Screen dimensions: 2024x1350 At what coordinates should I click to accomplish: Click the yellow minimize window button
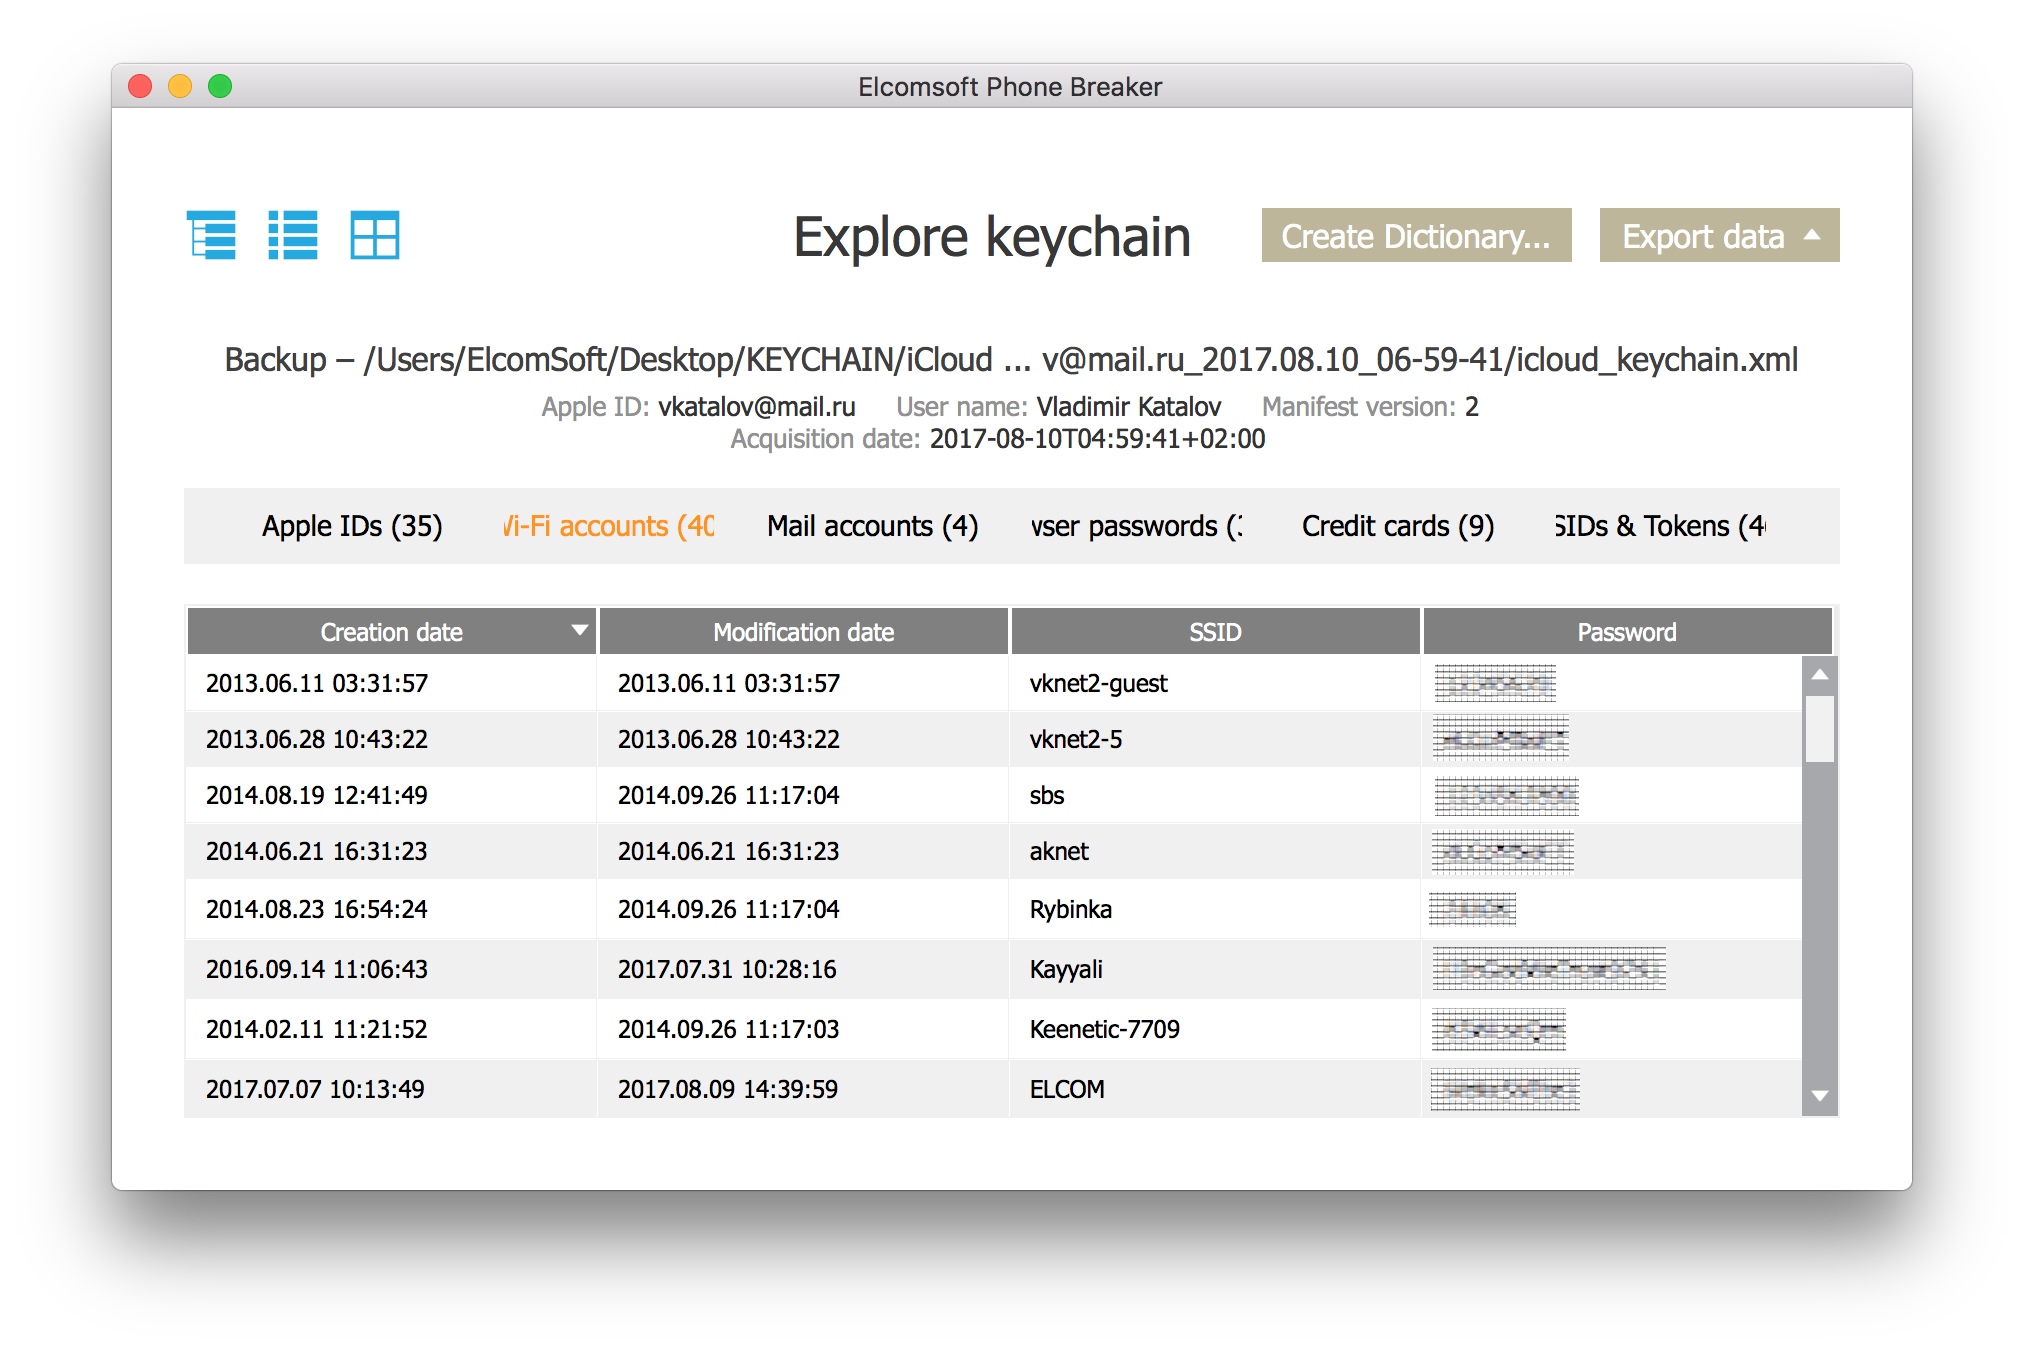click(180, 87)
